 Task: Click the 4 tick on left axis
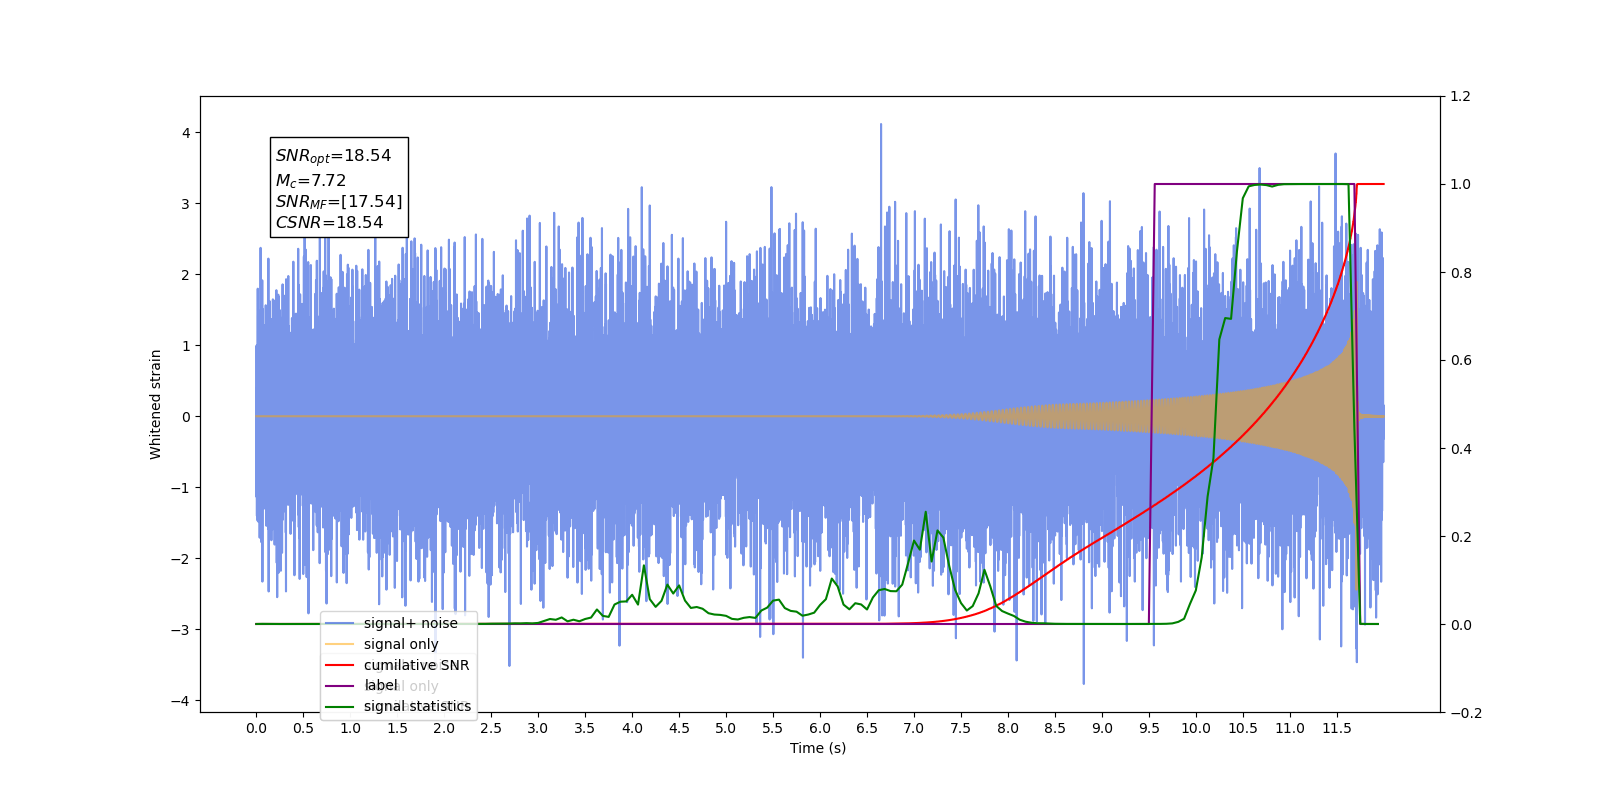tap(186, 133)
